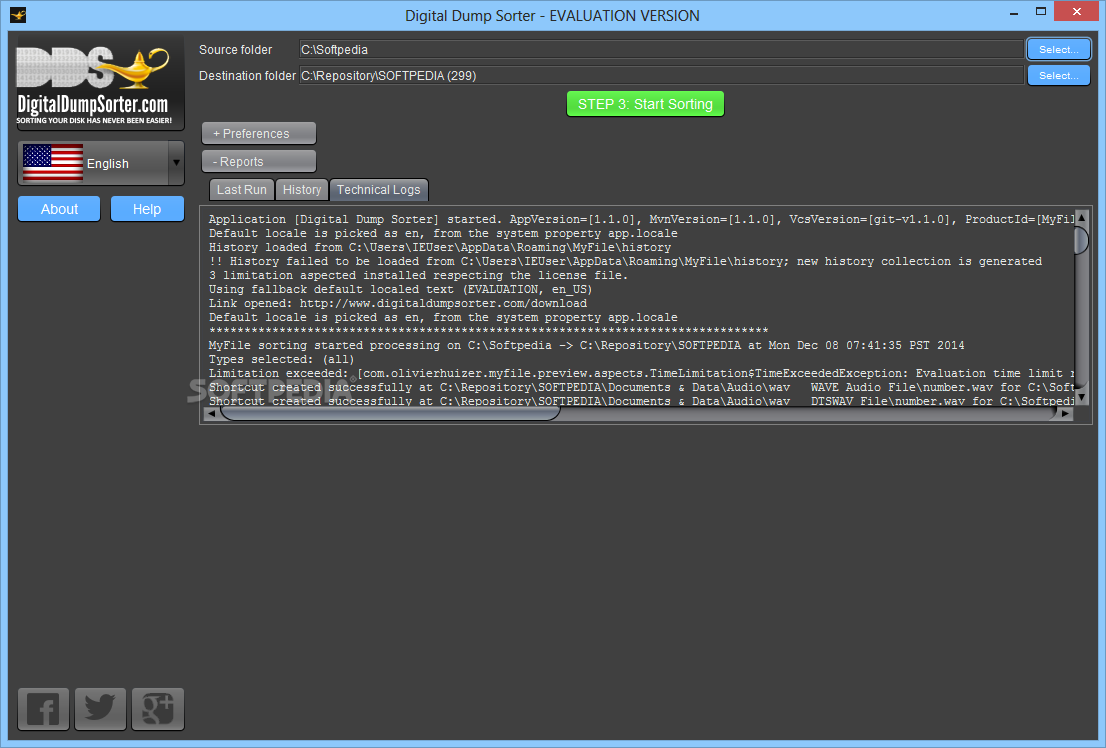
Task: Open the Google Plus icon
Action: pos(158,708)
